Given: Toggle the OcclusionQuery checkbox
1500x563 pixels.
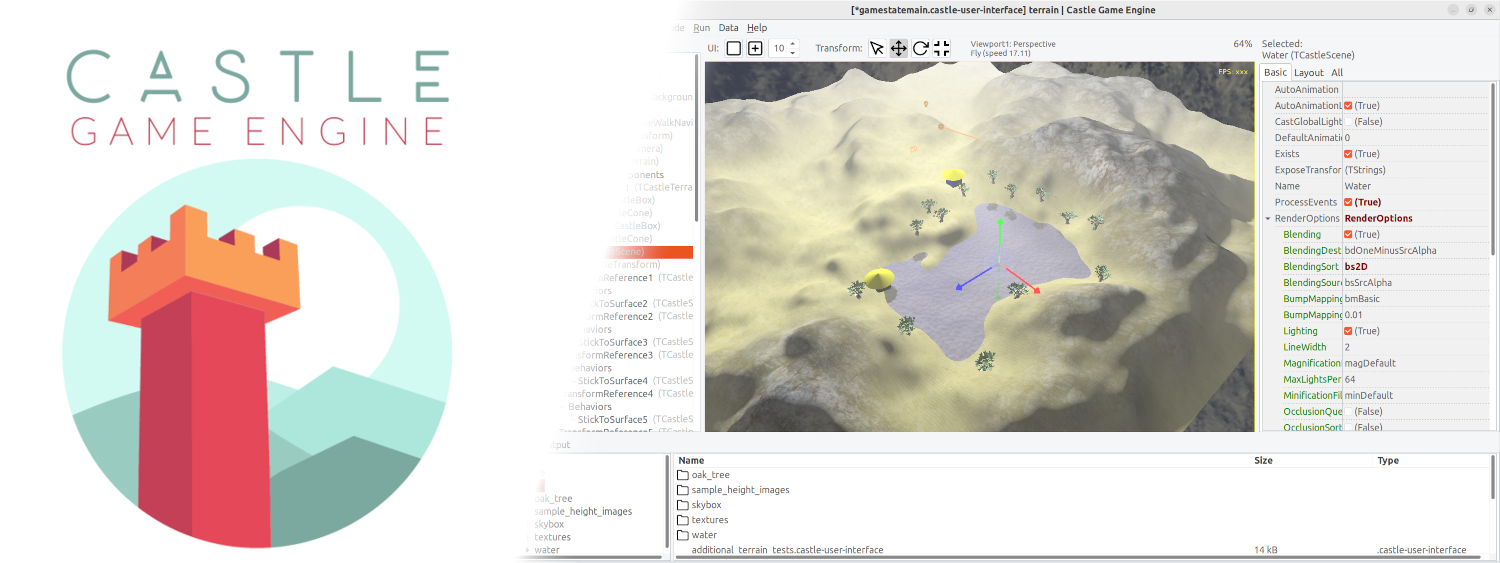Looking at the screenshot, I should pos(1349,411).
